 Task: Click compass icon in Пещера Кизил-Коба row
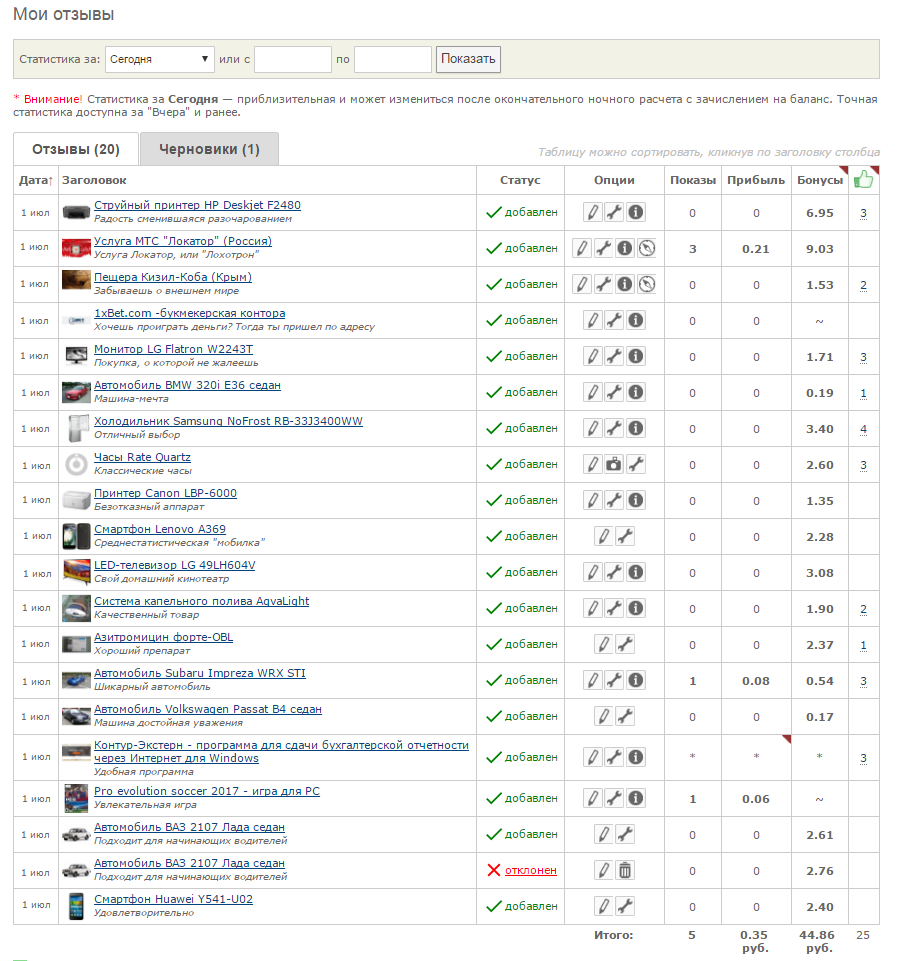coord(647,284)
